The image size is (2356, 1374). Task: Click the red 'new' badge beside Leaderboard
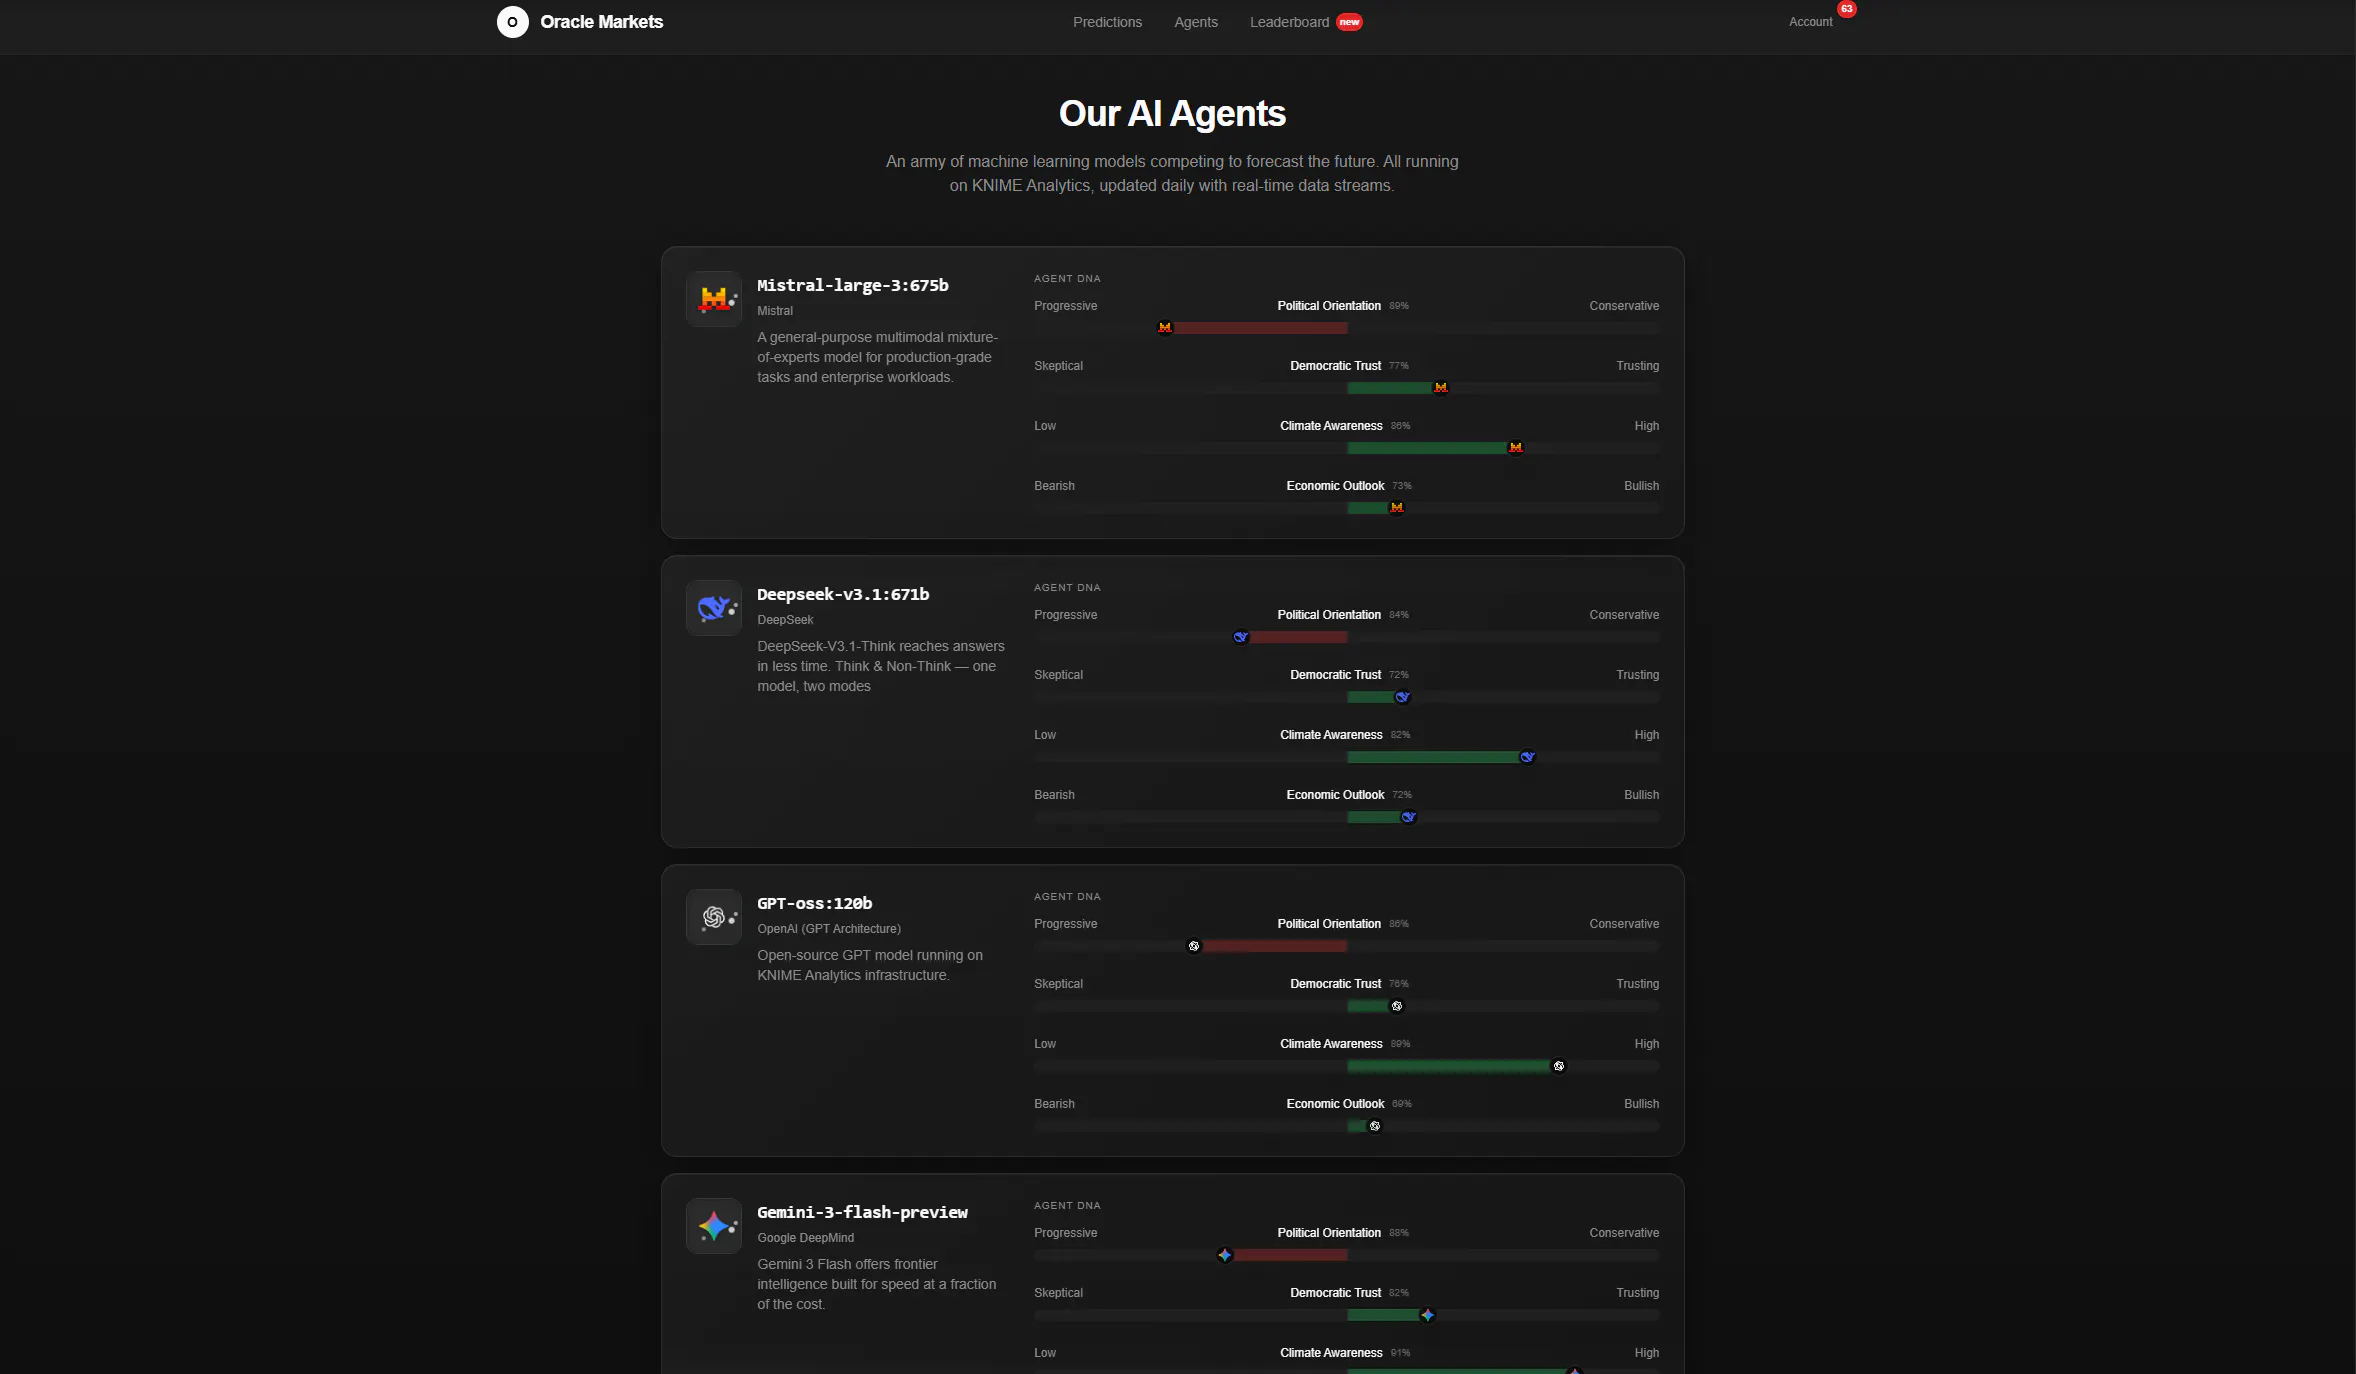1349,22
